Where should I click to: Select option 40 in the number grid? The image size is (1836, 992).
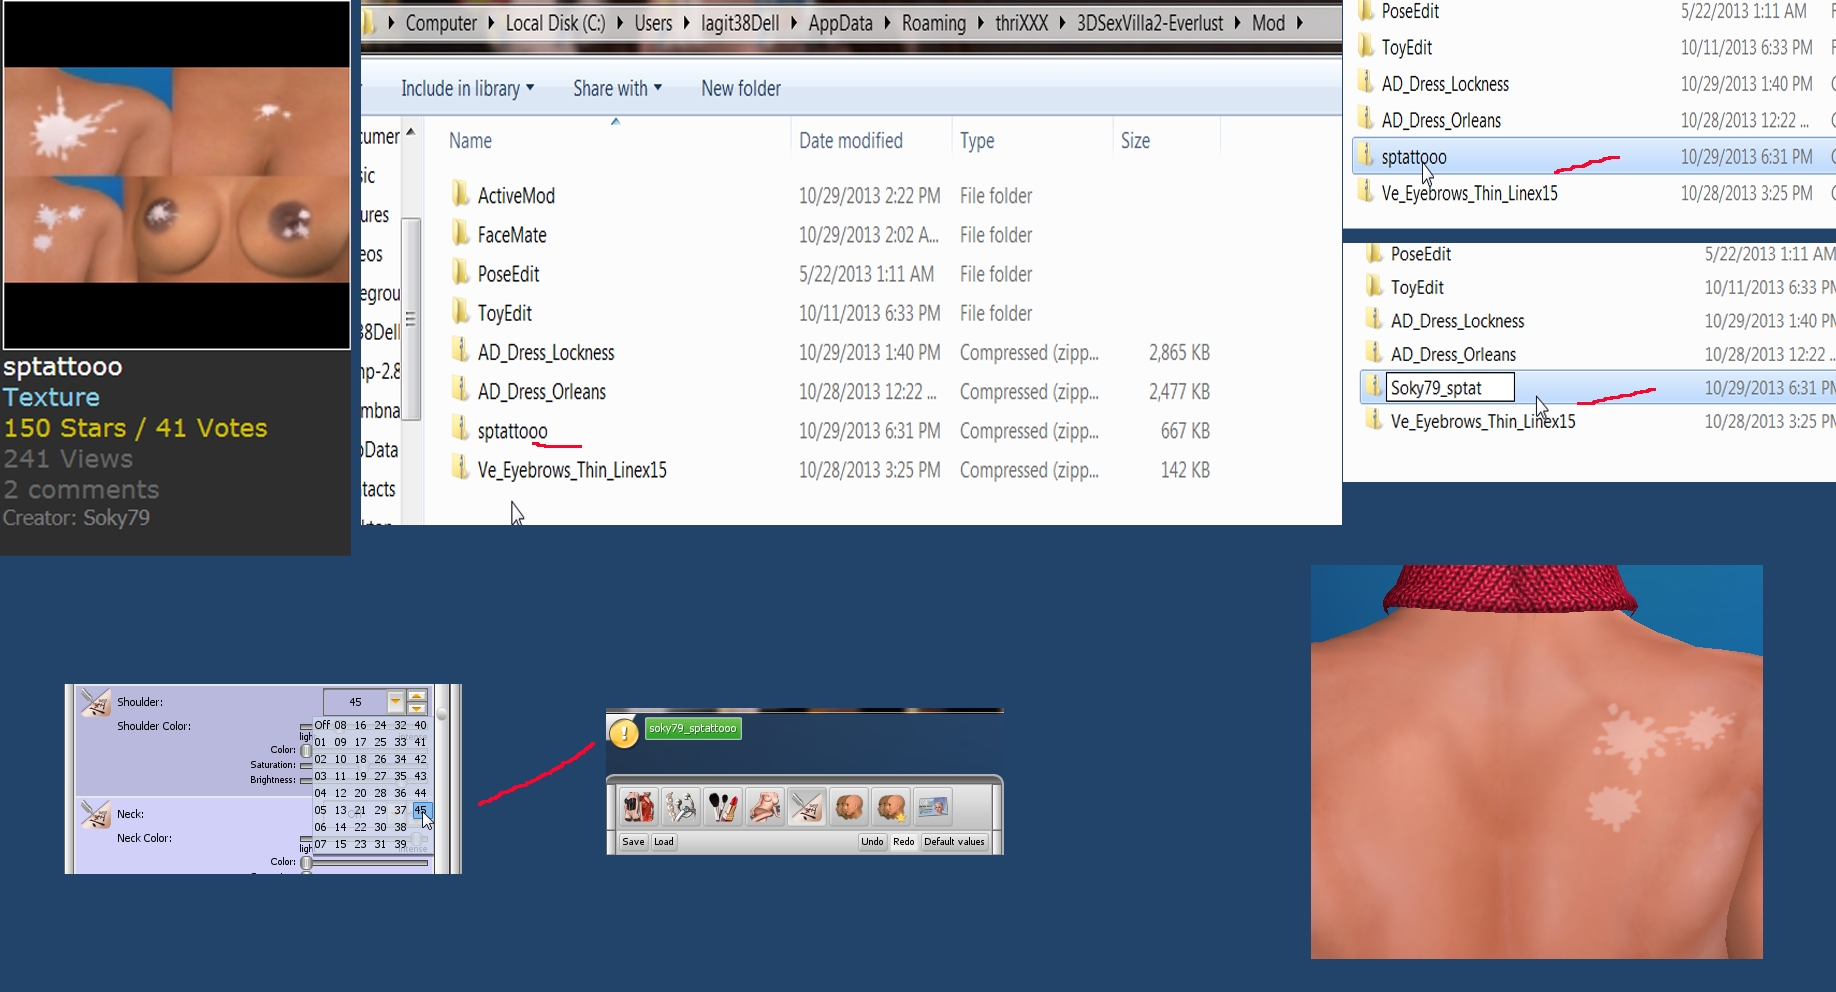point(420,725)
